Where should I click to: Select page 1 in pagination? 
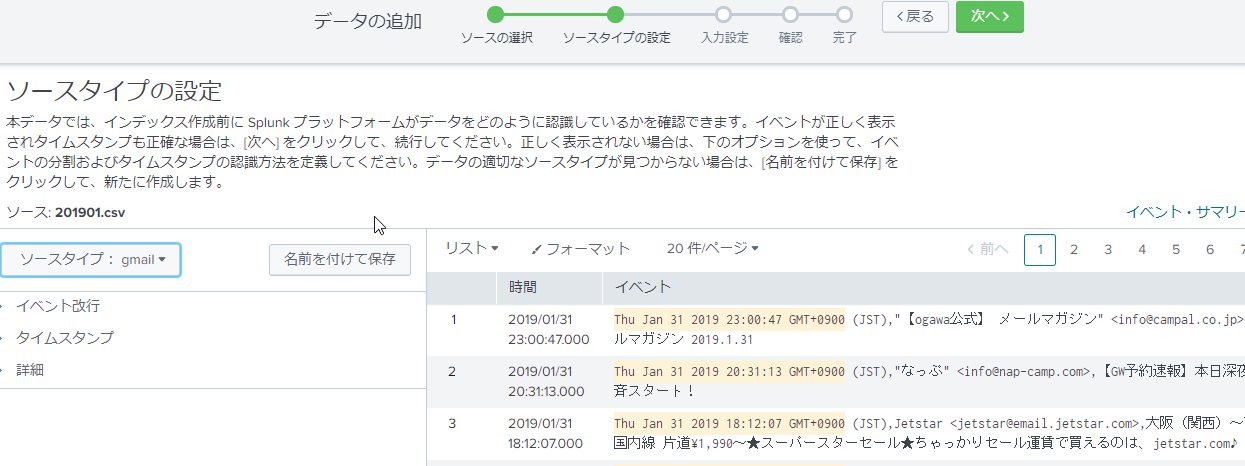pos(1040,249)
